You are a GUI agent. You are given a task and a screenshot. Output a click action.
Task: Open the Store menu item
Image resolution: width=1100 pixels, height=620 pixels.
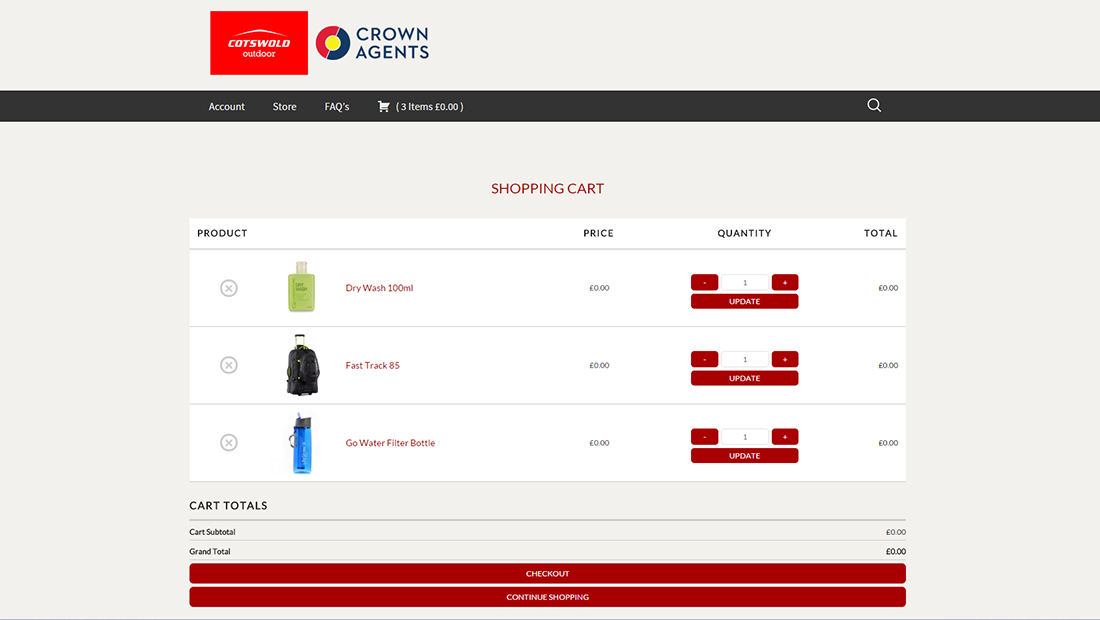click(284, 106)
